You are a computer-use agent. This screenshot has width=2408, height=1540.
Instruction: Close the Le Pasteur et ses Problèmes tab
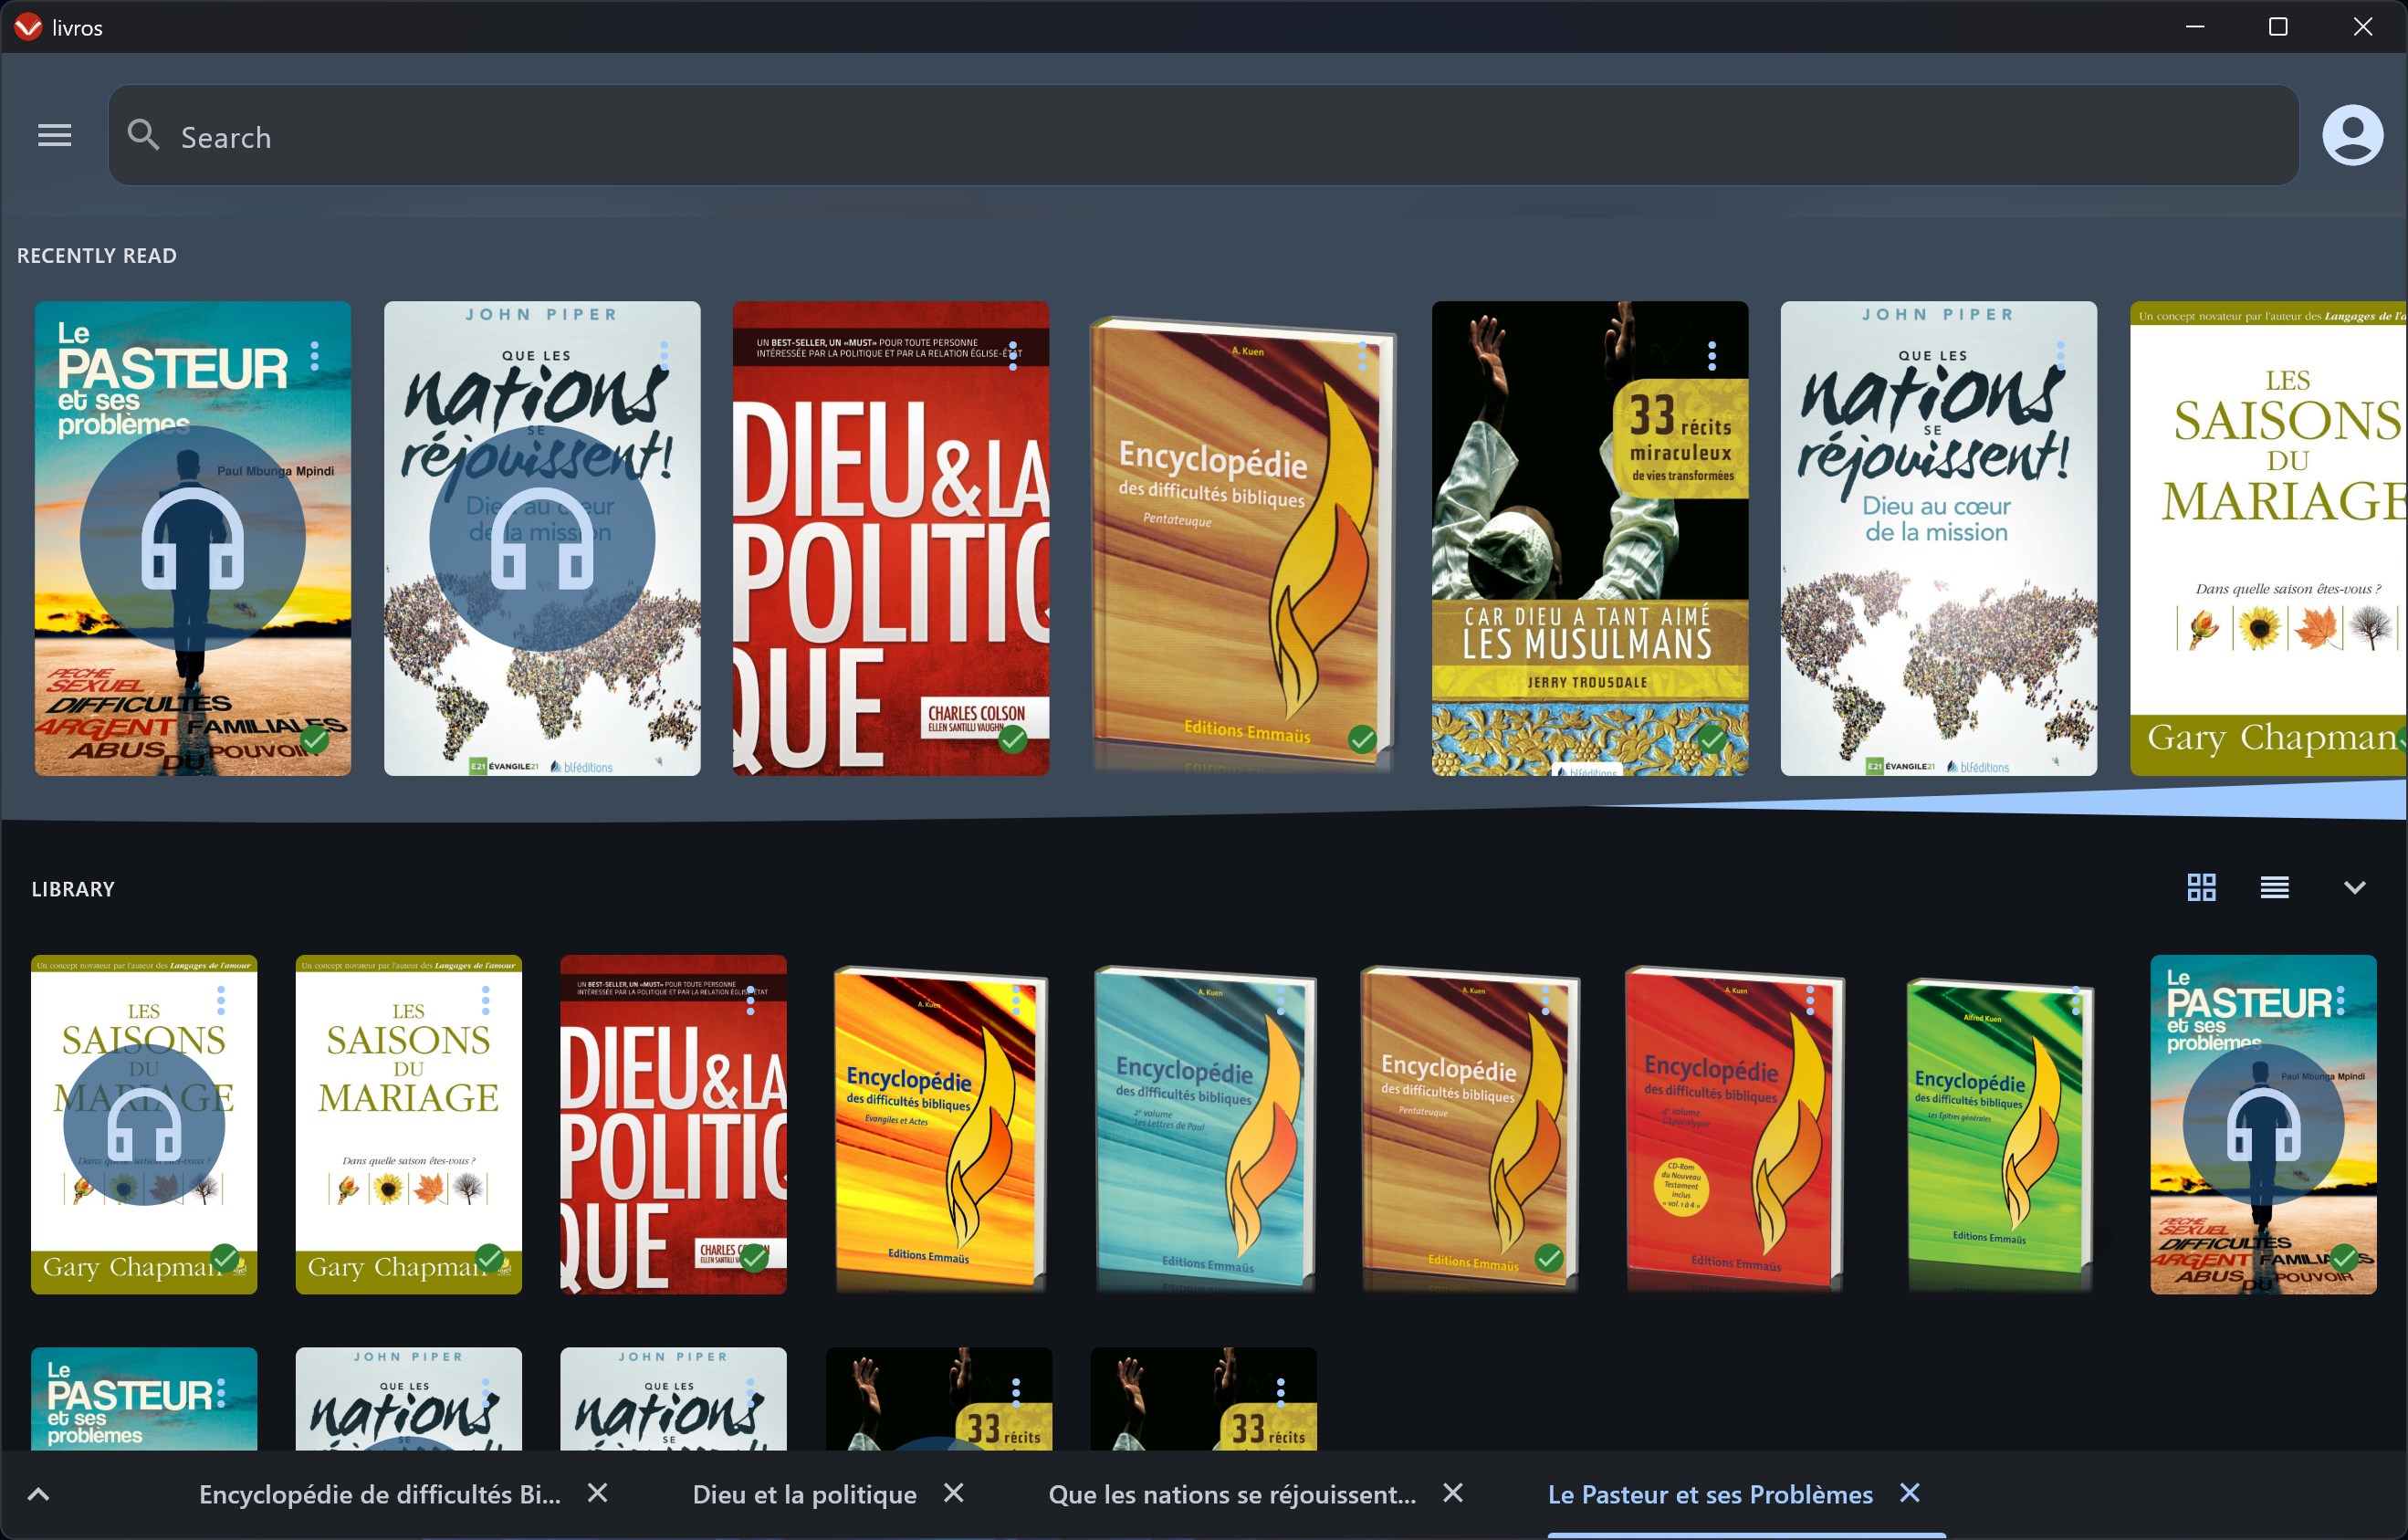pyautogui.click(x=1909, y=1493)
